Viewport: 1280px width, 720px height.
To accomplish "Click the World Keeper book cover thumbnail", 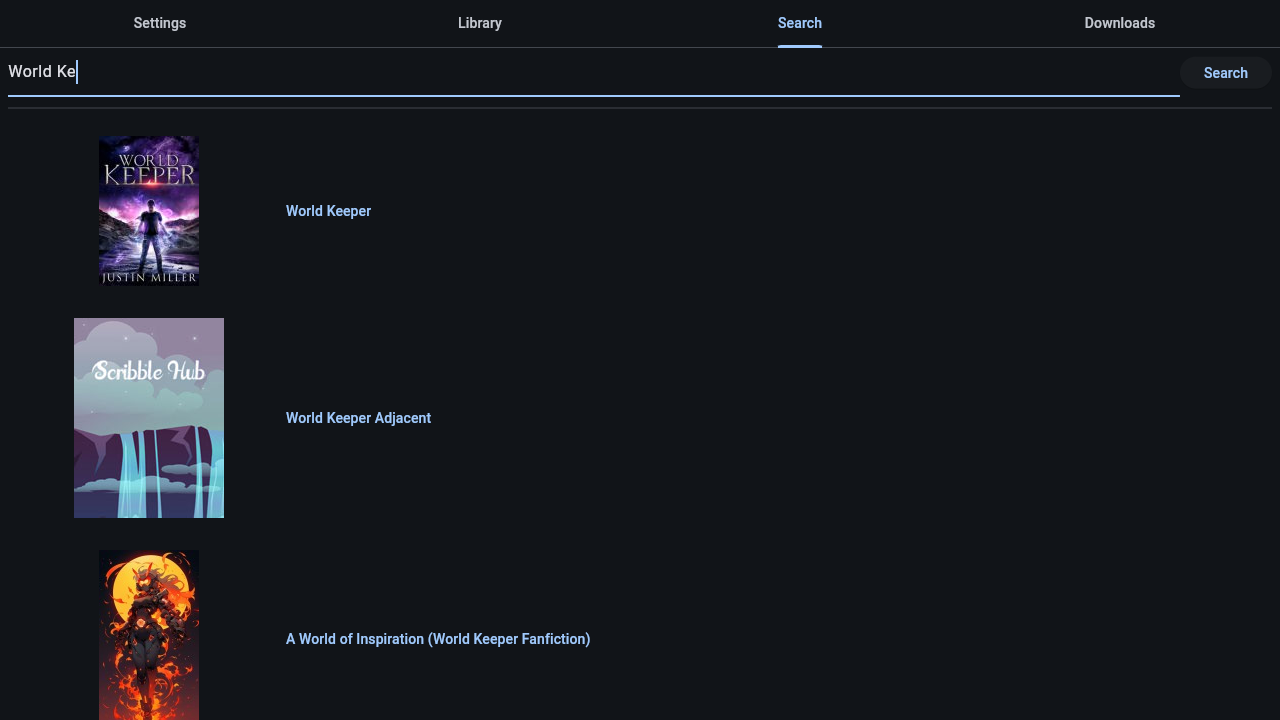I will (x=149, y=211).
